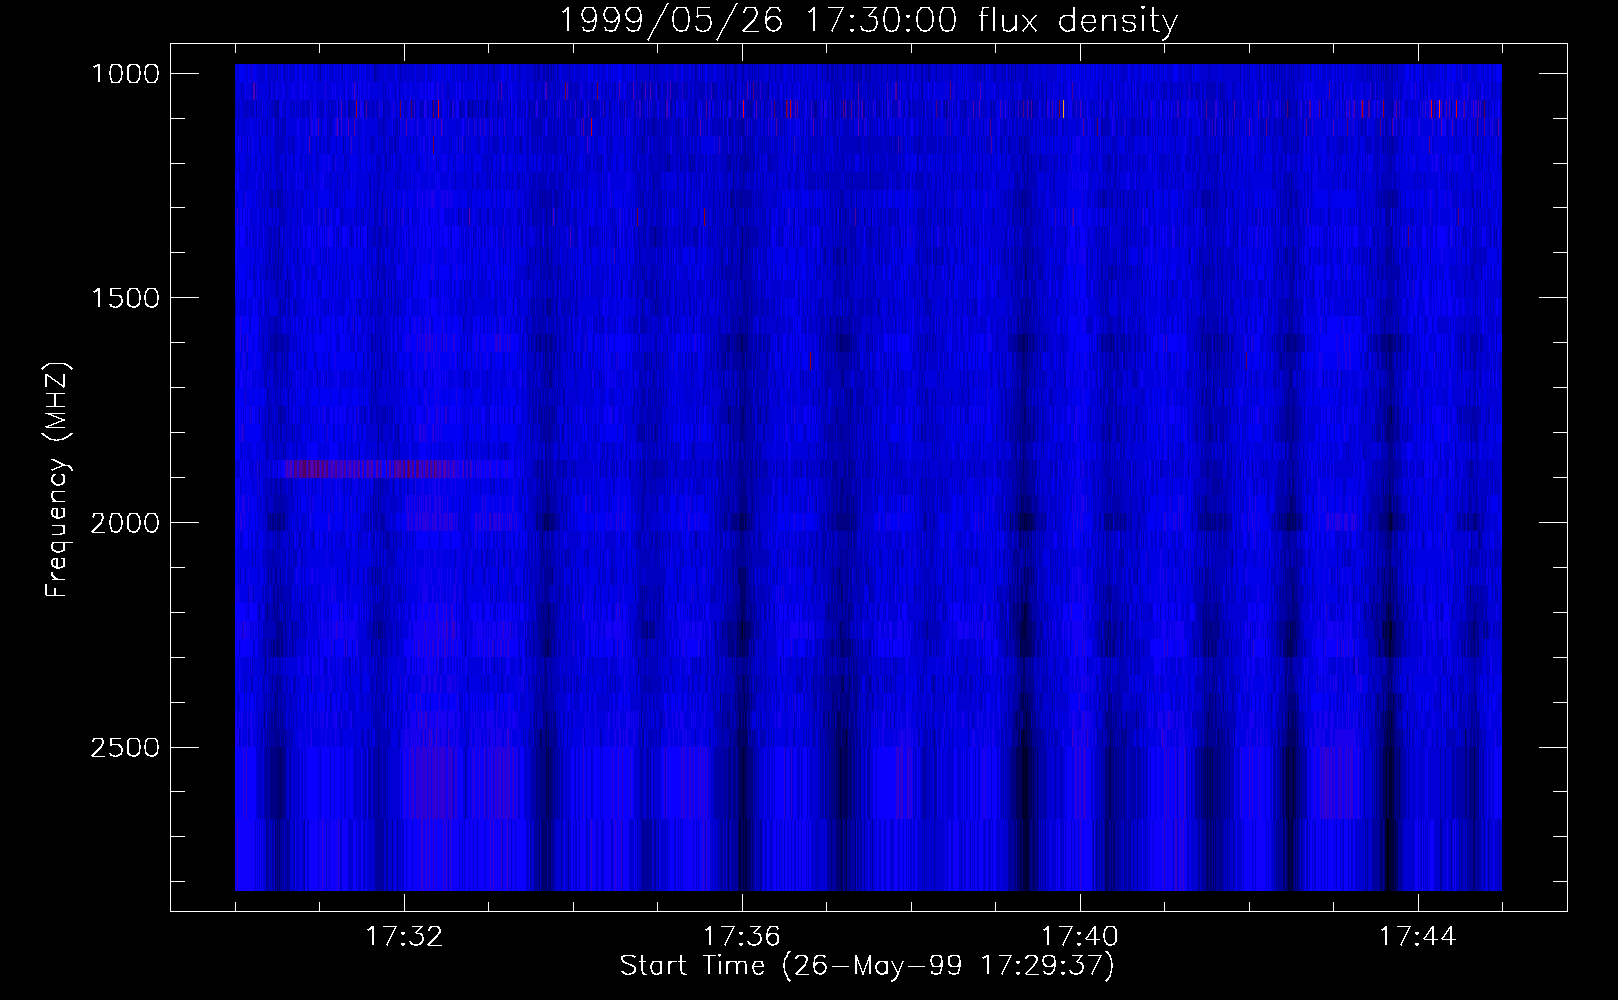This screenshot has width=1618, height=1000.
Task: Select the 'Frequency (MHZ)' y-axis label
Action: tap(58, 480)
